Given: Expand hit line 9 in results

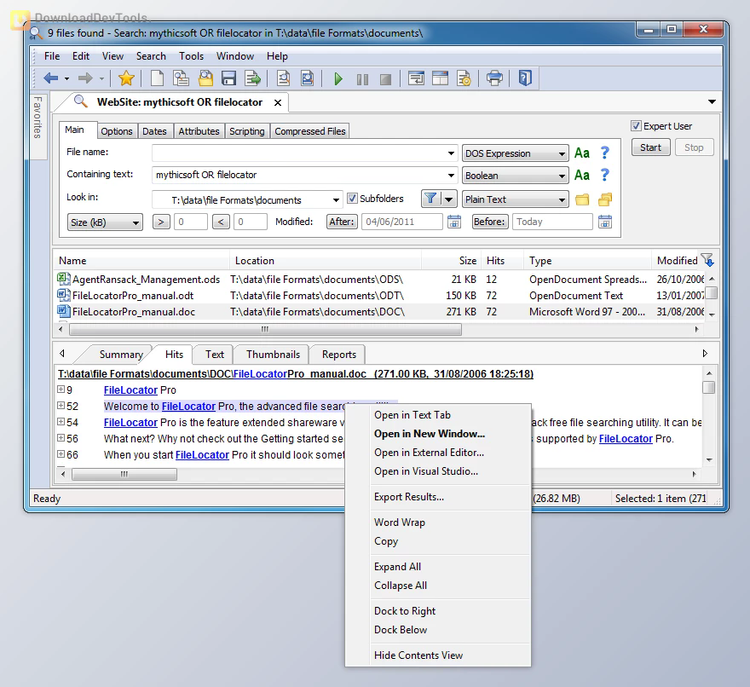Looking at the screenshot, I should 61,389.
